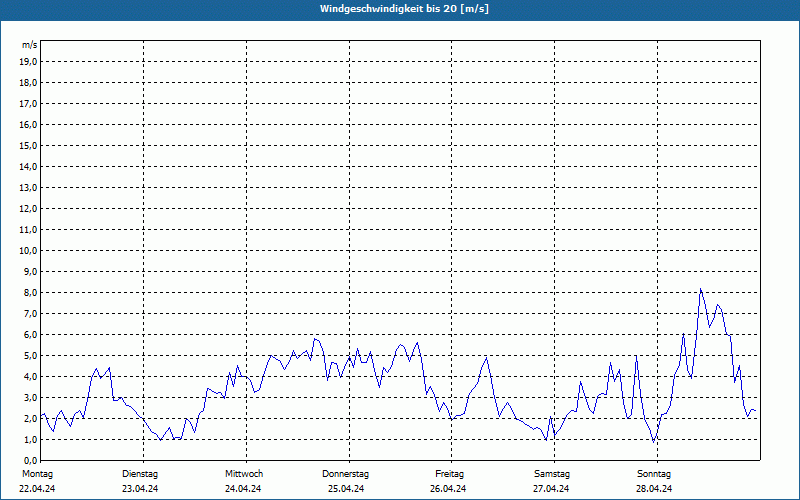
Task: Select the 9,0 y-axis label
Action: coord(29,271)
